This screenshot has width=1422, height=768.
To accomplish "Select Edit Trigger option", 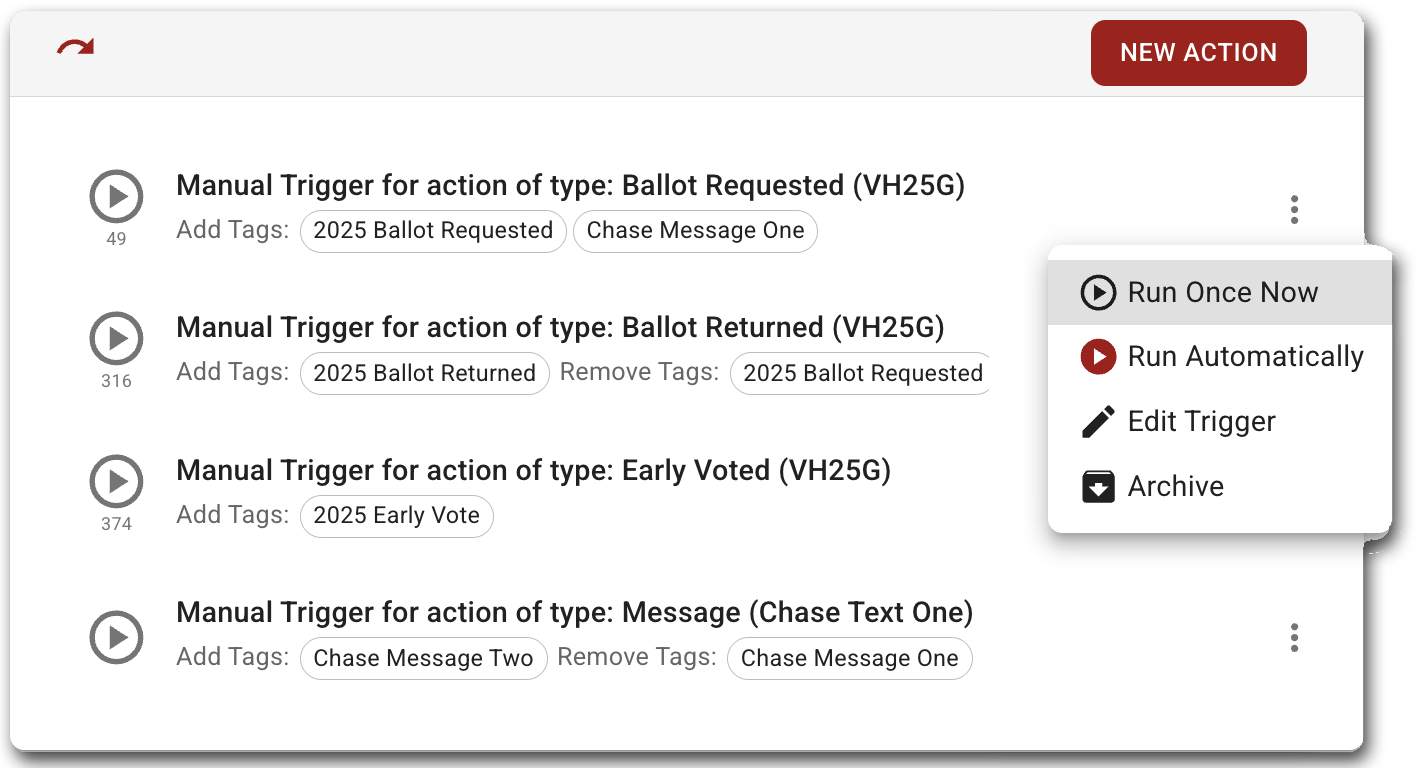I will (x=1201, y=421).
